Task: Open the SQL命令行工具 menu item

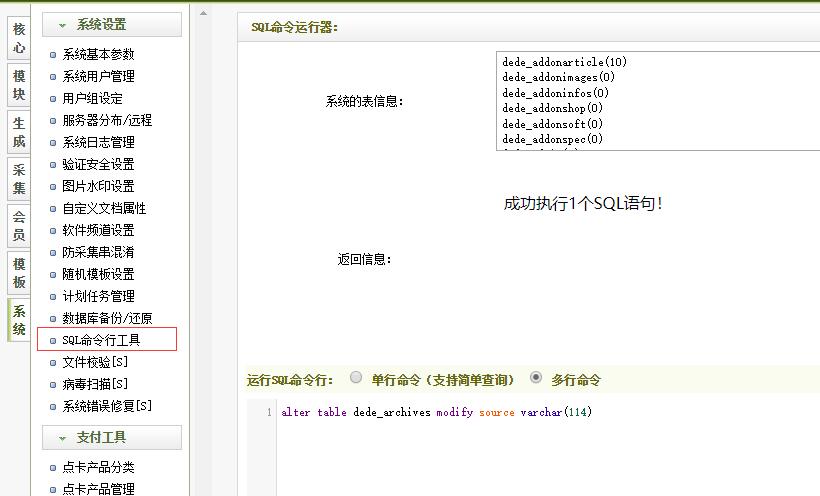Action: point(101,340)
